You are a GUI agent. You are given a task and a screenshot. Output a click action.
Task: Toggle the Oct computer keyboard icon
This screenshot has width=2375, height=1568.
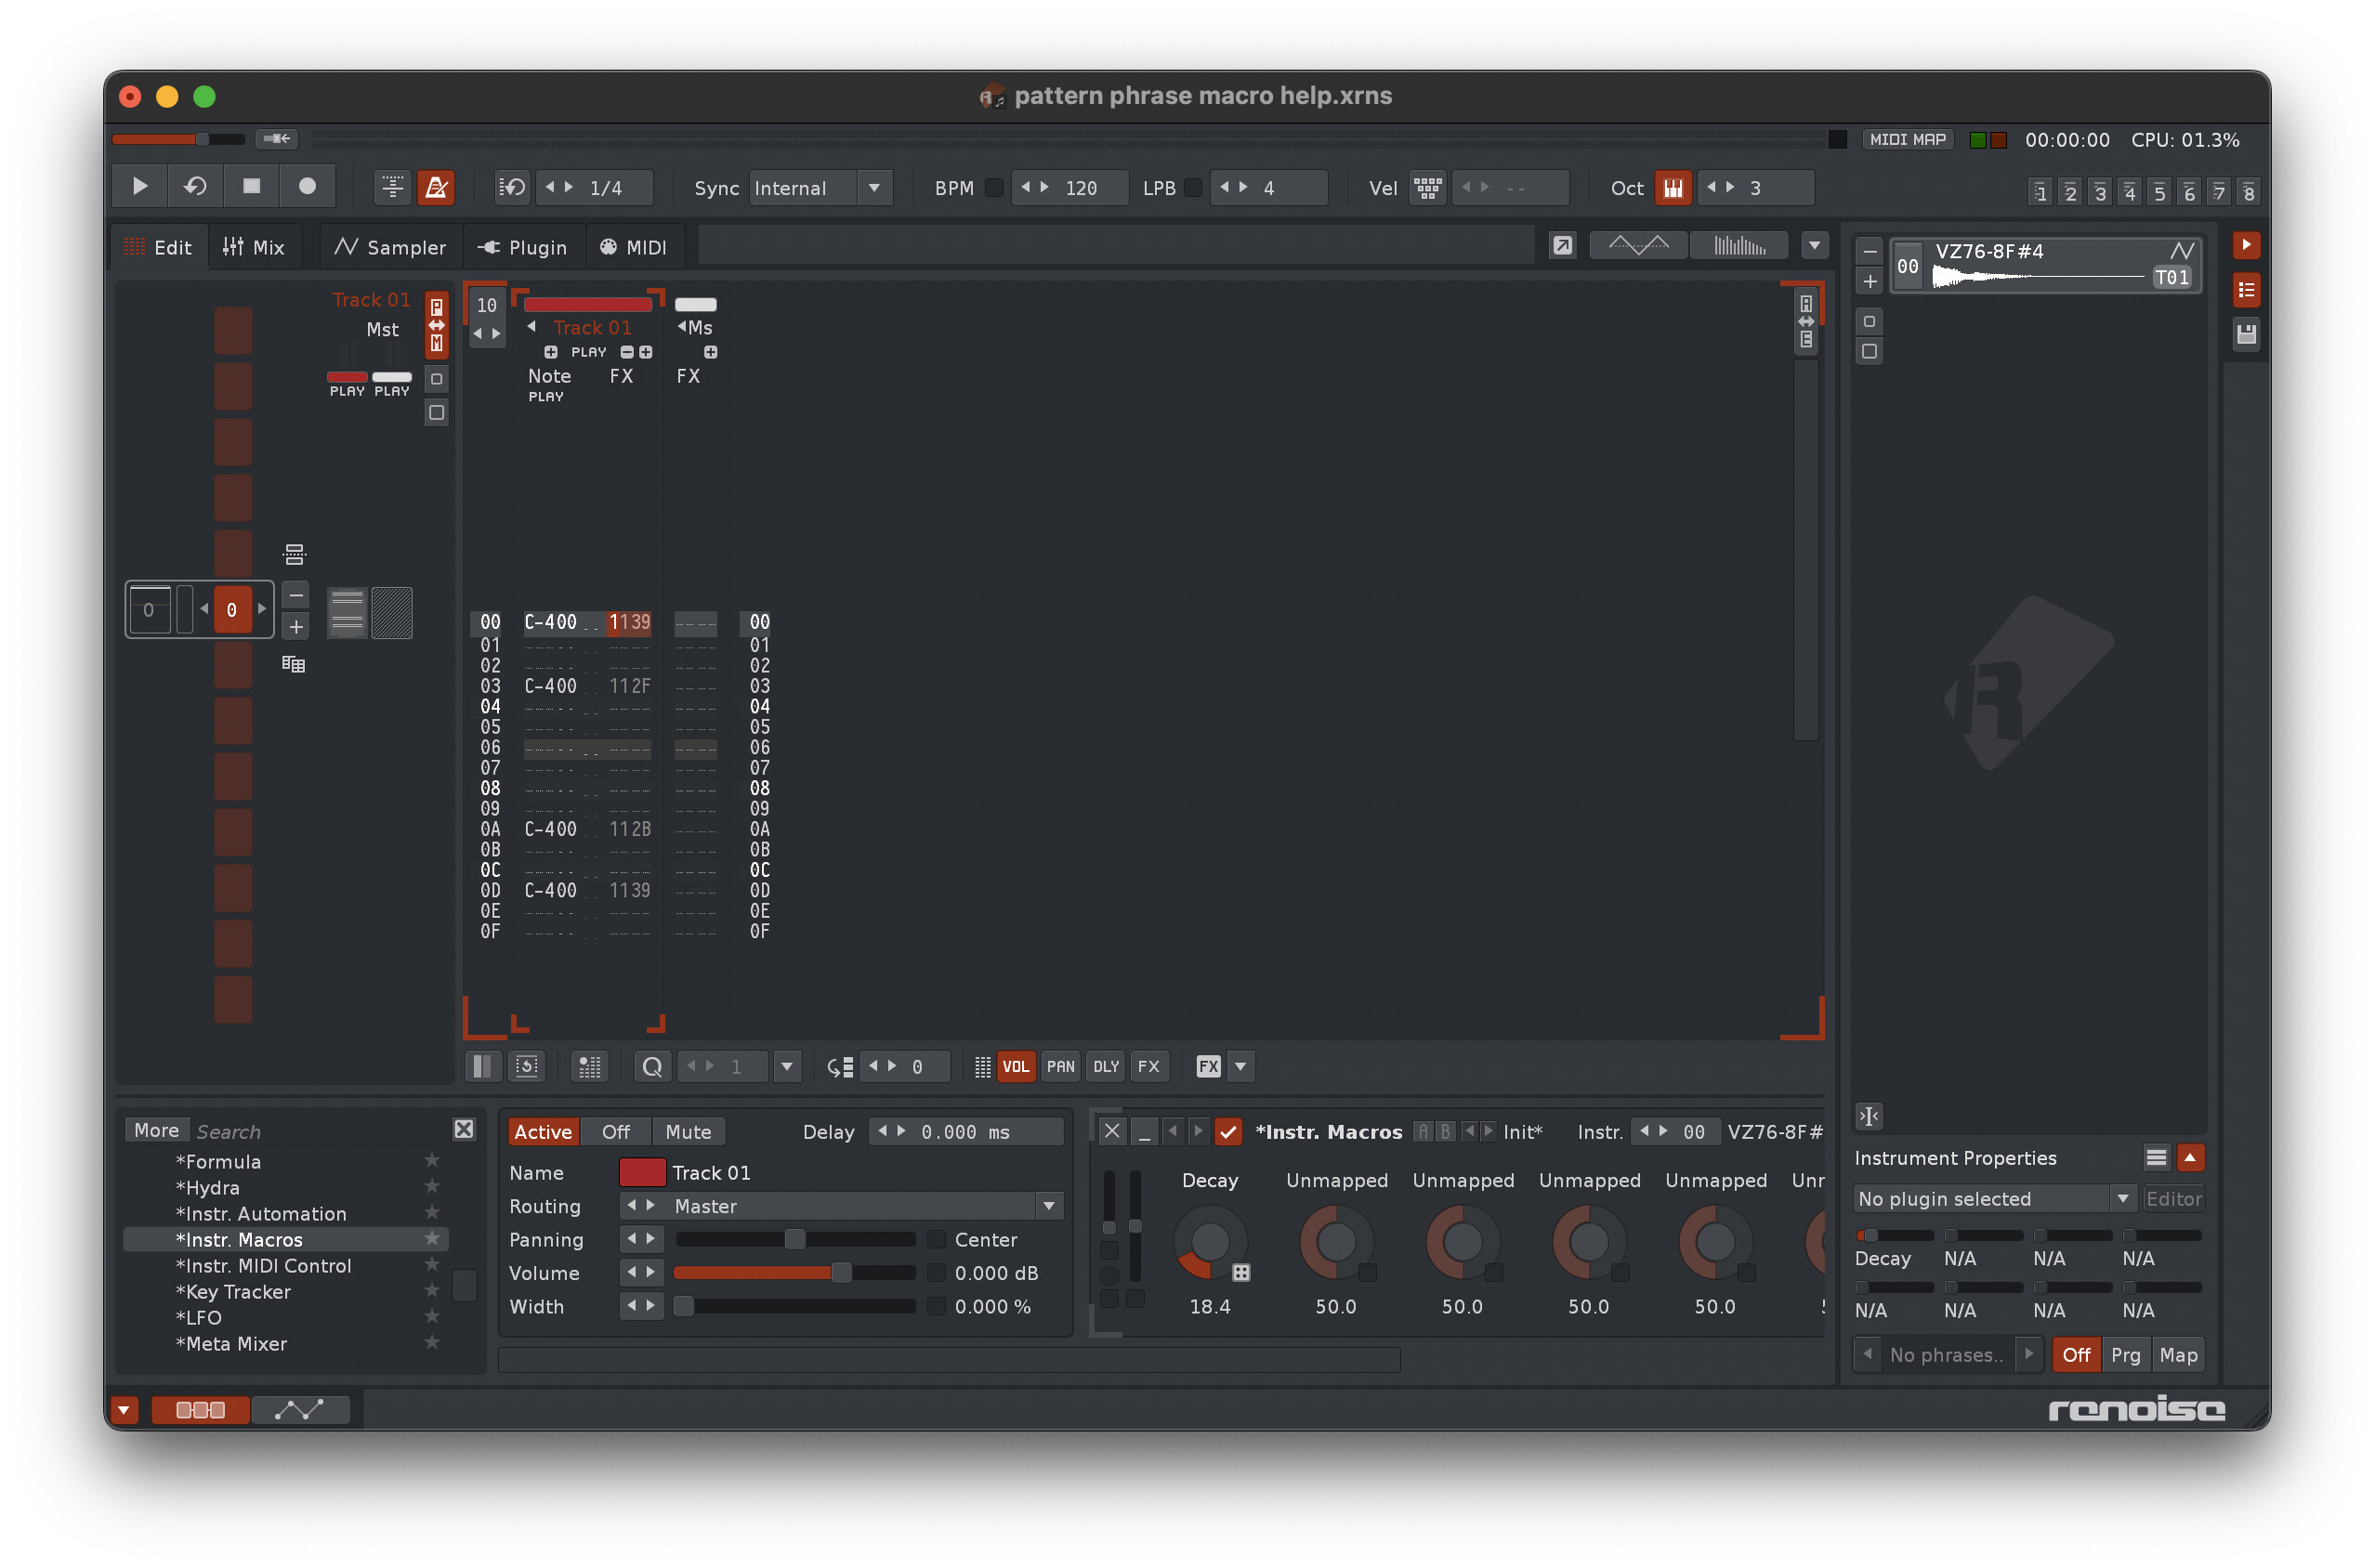pyautogui.click(x=1673, y=188)
